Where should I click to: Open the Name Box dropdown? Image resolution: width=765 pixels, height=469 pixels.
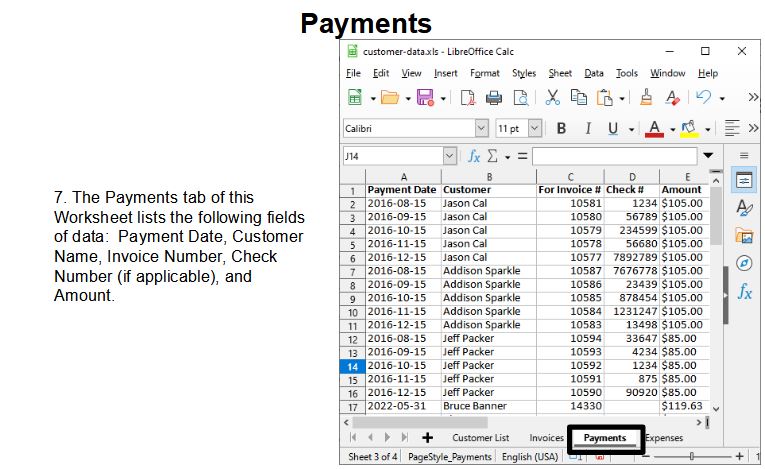click(449, 156)
